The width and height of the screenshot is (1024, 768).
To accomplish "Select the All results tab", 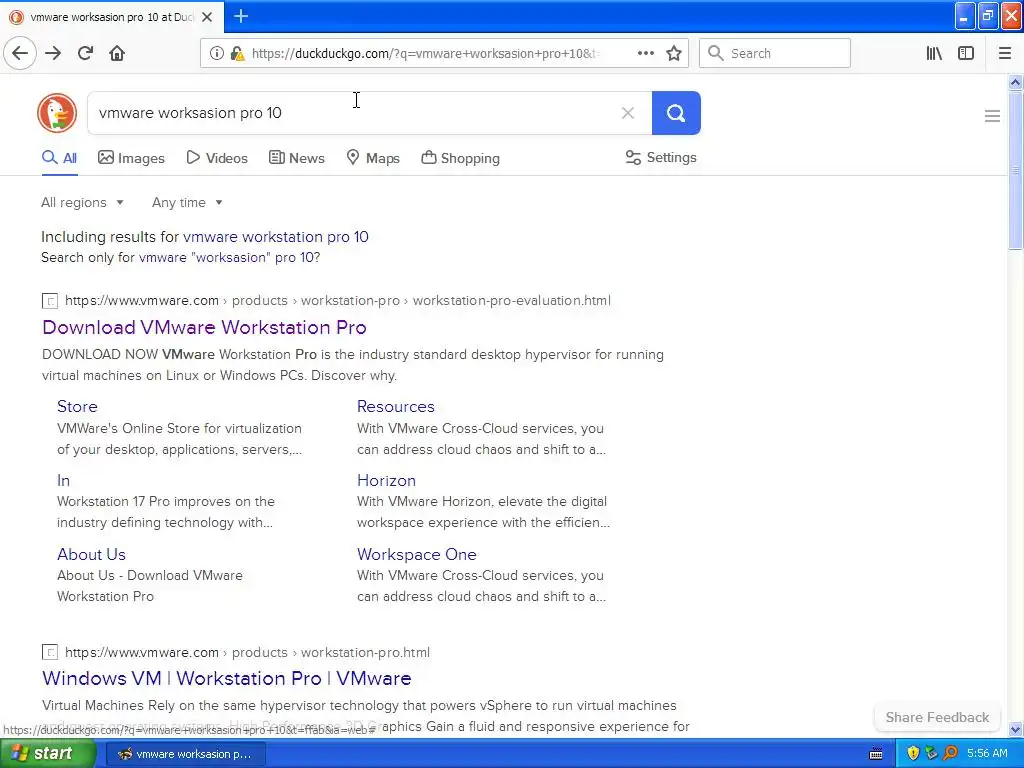I will [x=59, y=158].
